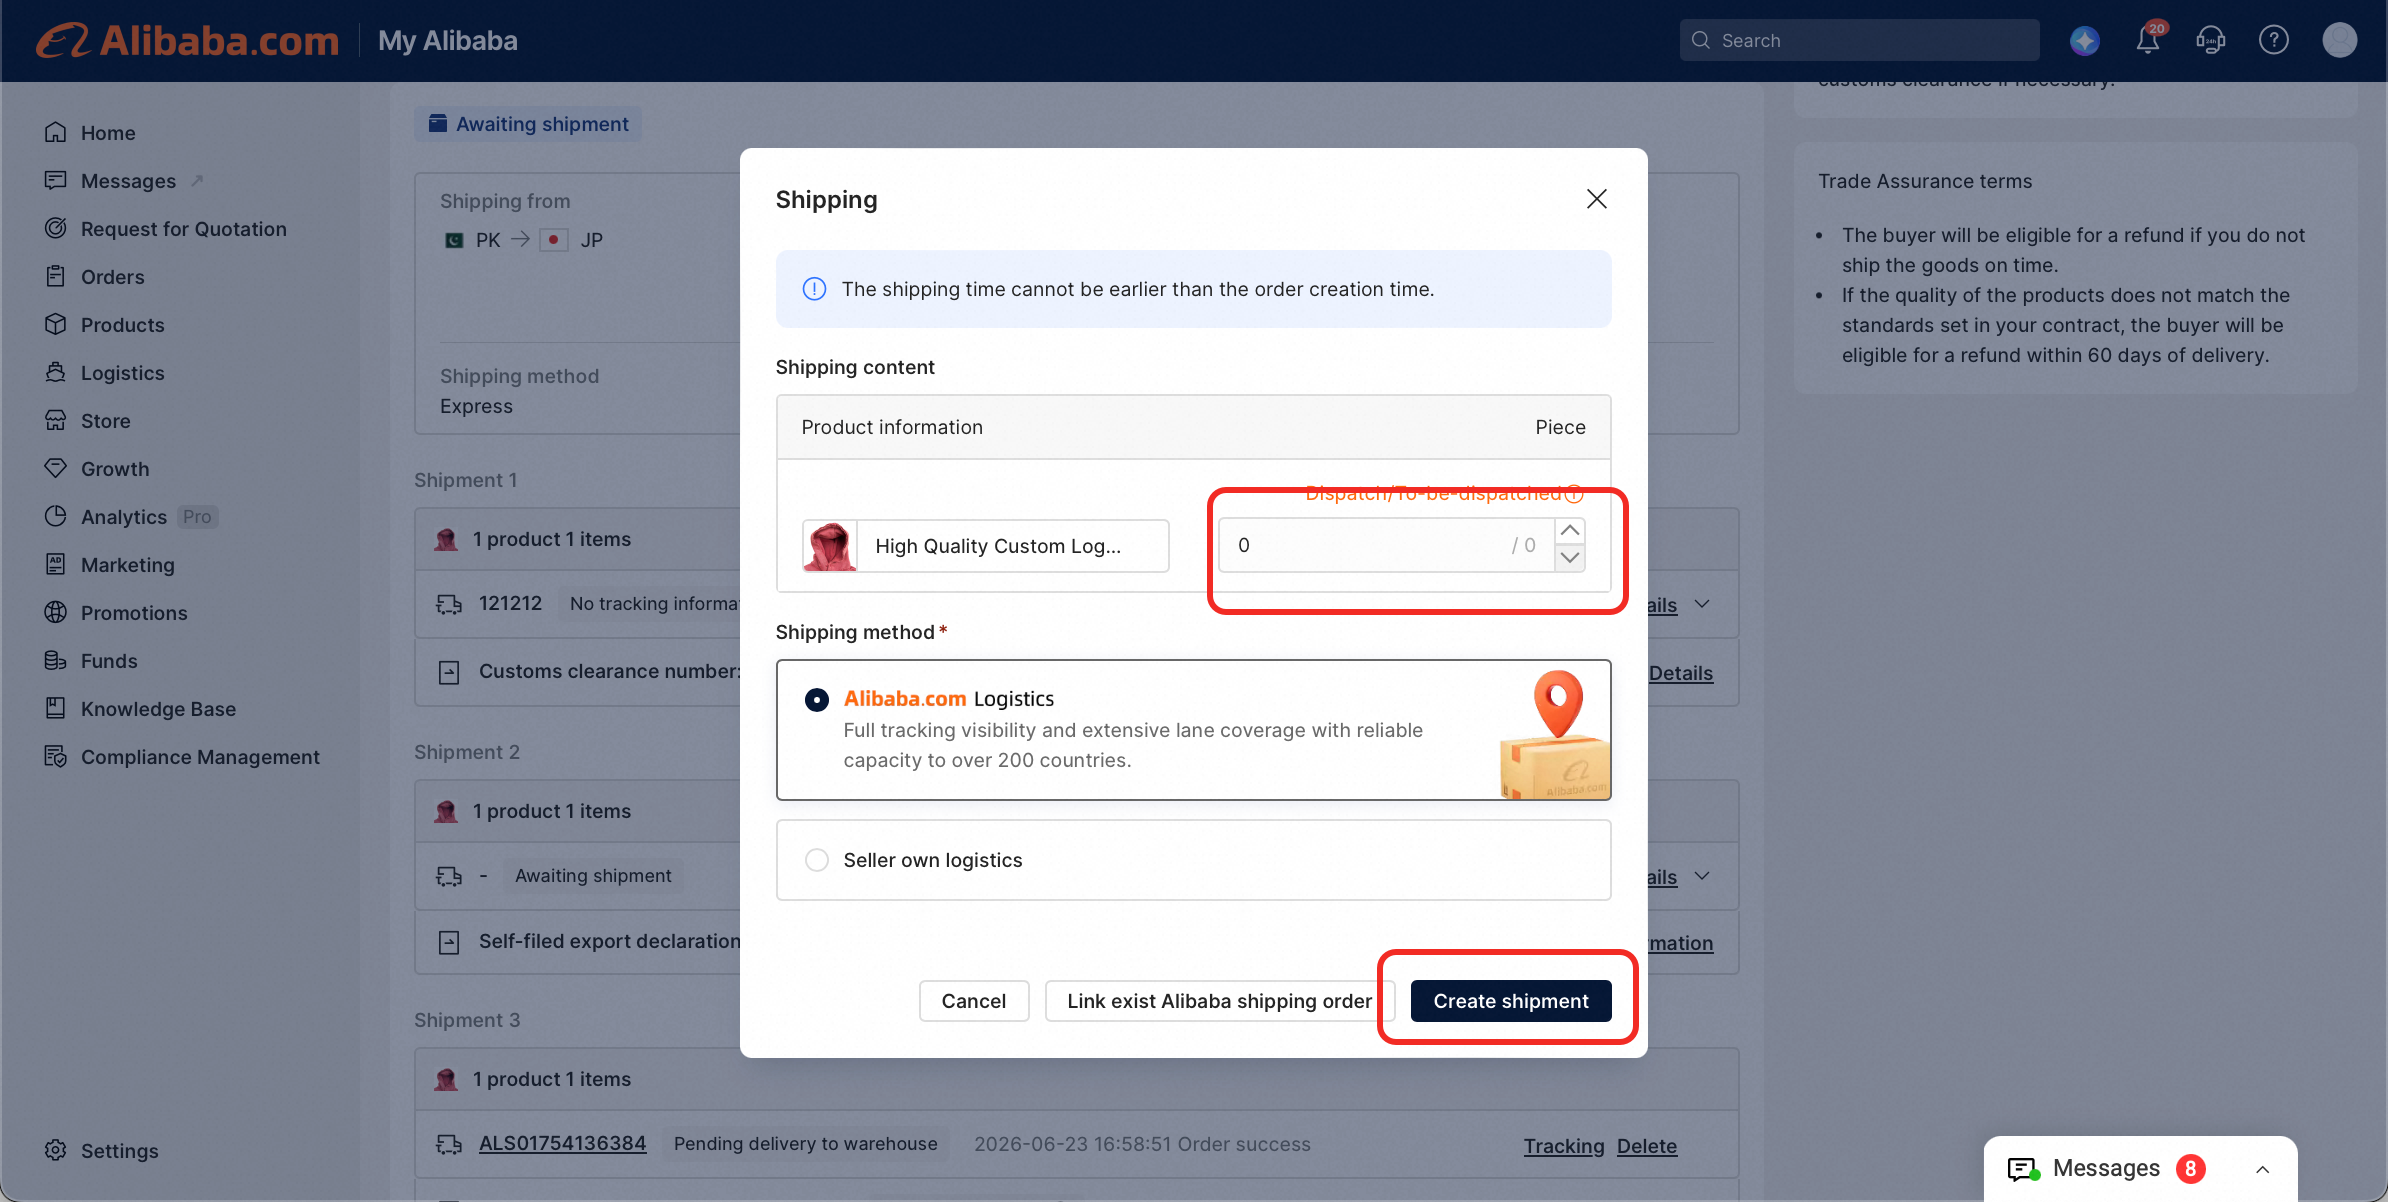Click Details link for customs clearance
The image size is (2388, 1202).
point(1681,673)
